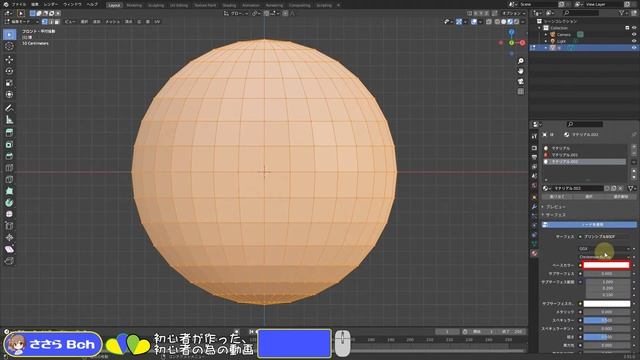640x360 pixels.
Task: Open the Render menu
Action: 51,4
